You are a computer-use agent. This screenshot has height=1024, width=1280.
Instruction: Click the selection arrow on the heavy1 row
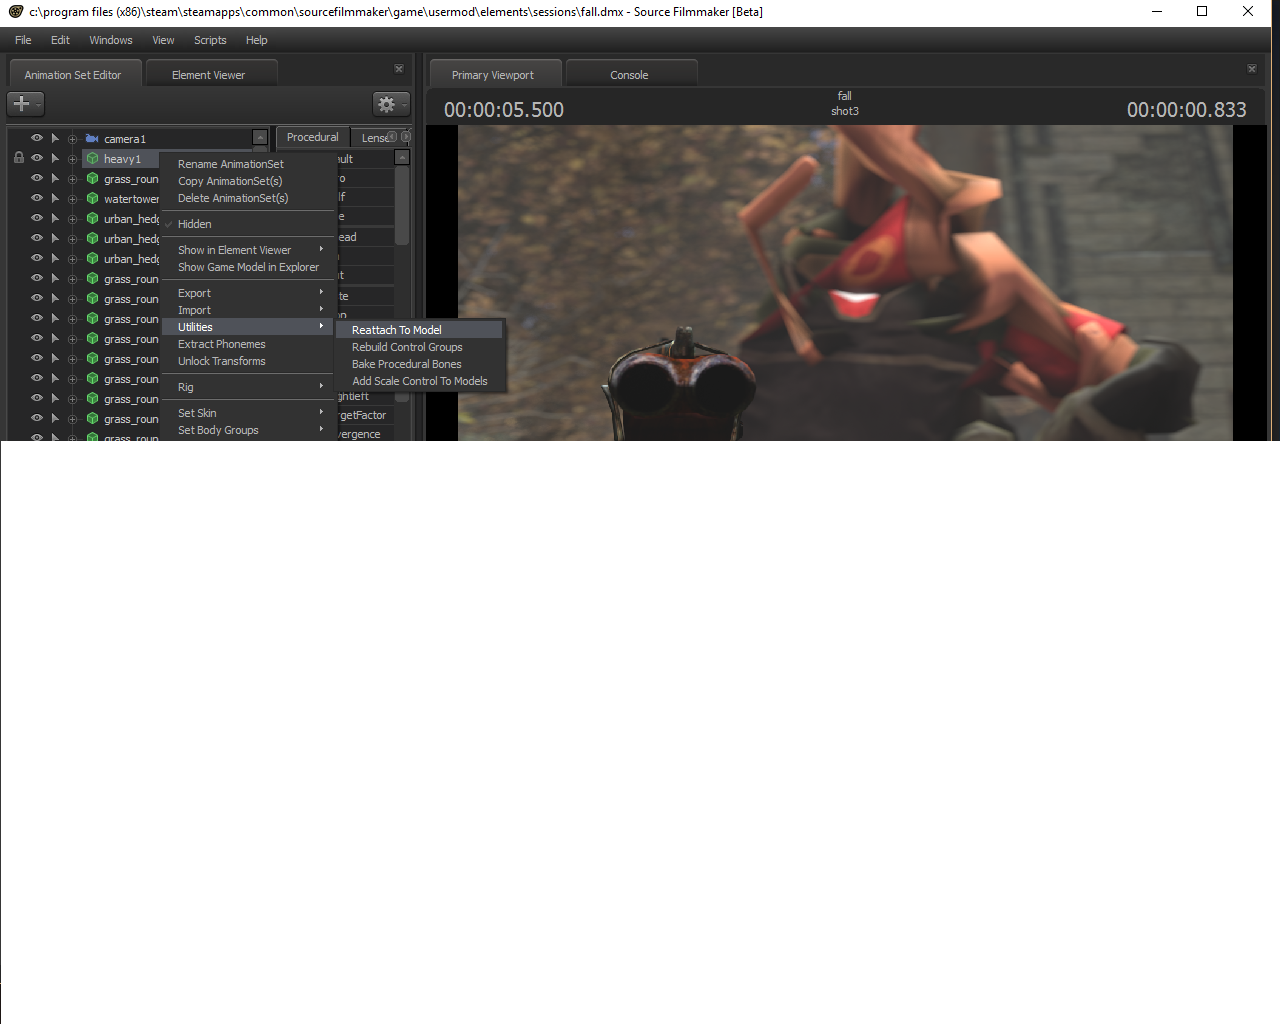[55, 158]
